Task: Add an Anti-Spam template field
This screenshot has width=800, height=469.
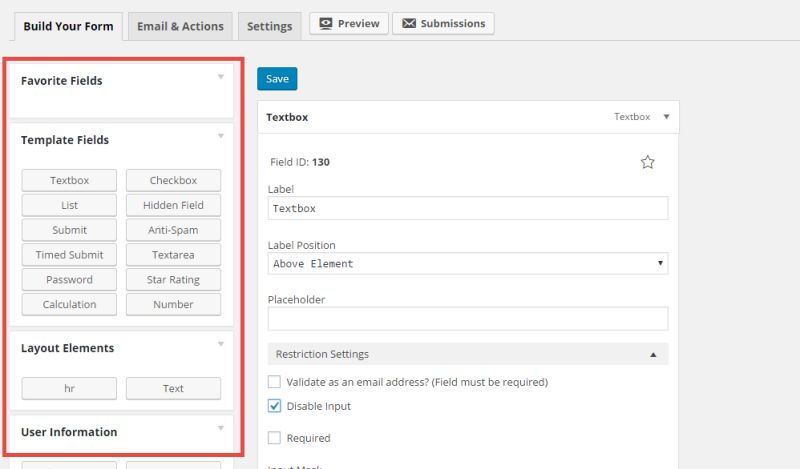Action: click(173, 230)
